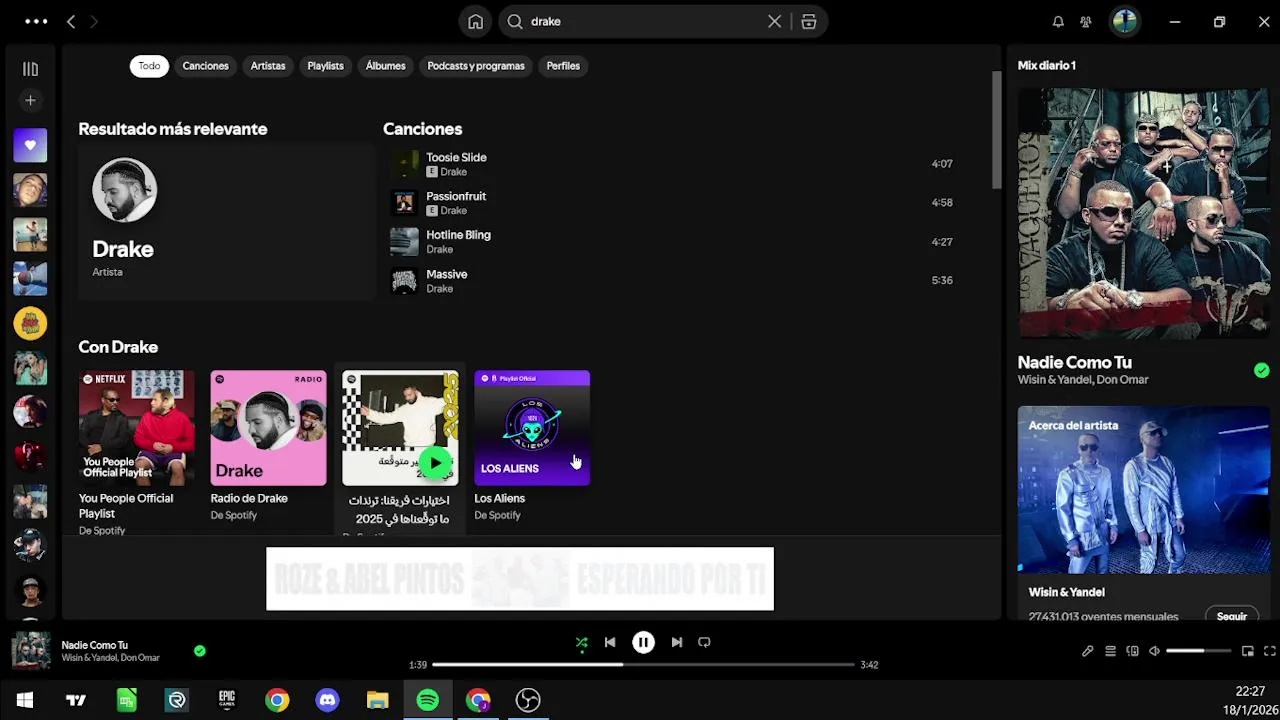This screenshot has height=720, width=1280.
Task: Toggle saved checkmark in now playing bar
Action: pyautogui.click(x=200, y=651)
